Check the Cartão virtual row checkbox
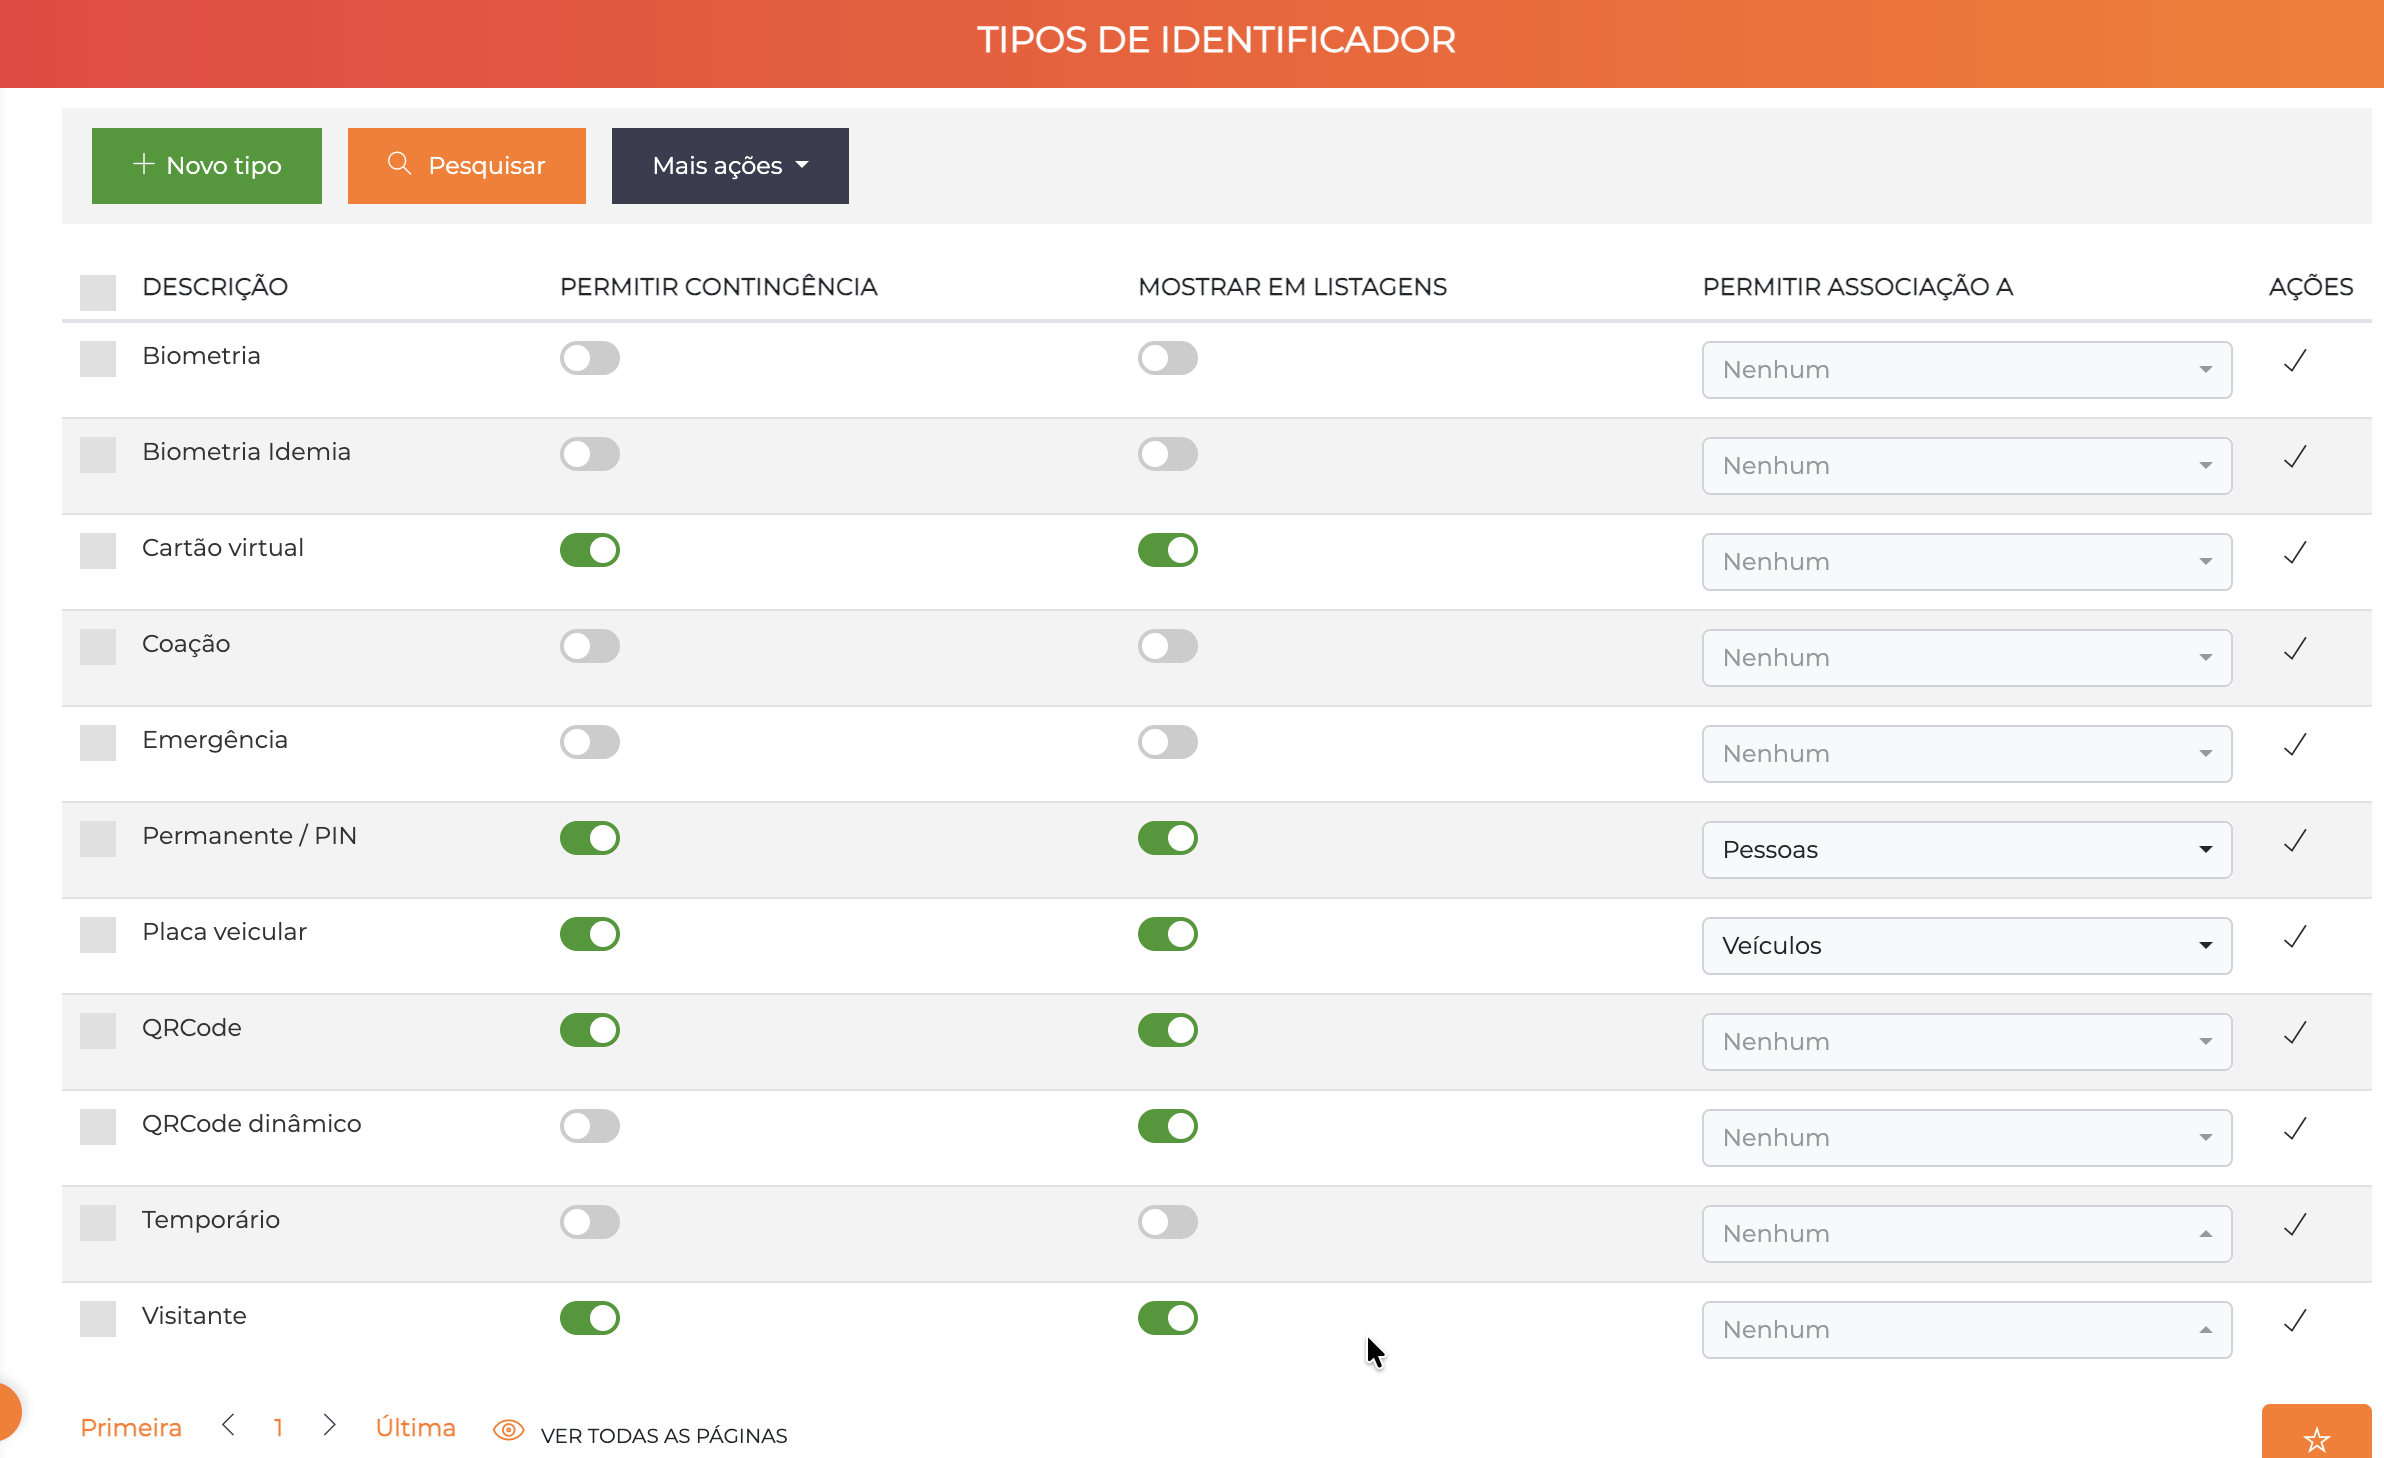Image resolution: width=2384 pixels, height=1458 pixels. [x=98, y=551]
